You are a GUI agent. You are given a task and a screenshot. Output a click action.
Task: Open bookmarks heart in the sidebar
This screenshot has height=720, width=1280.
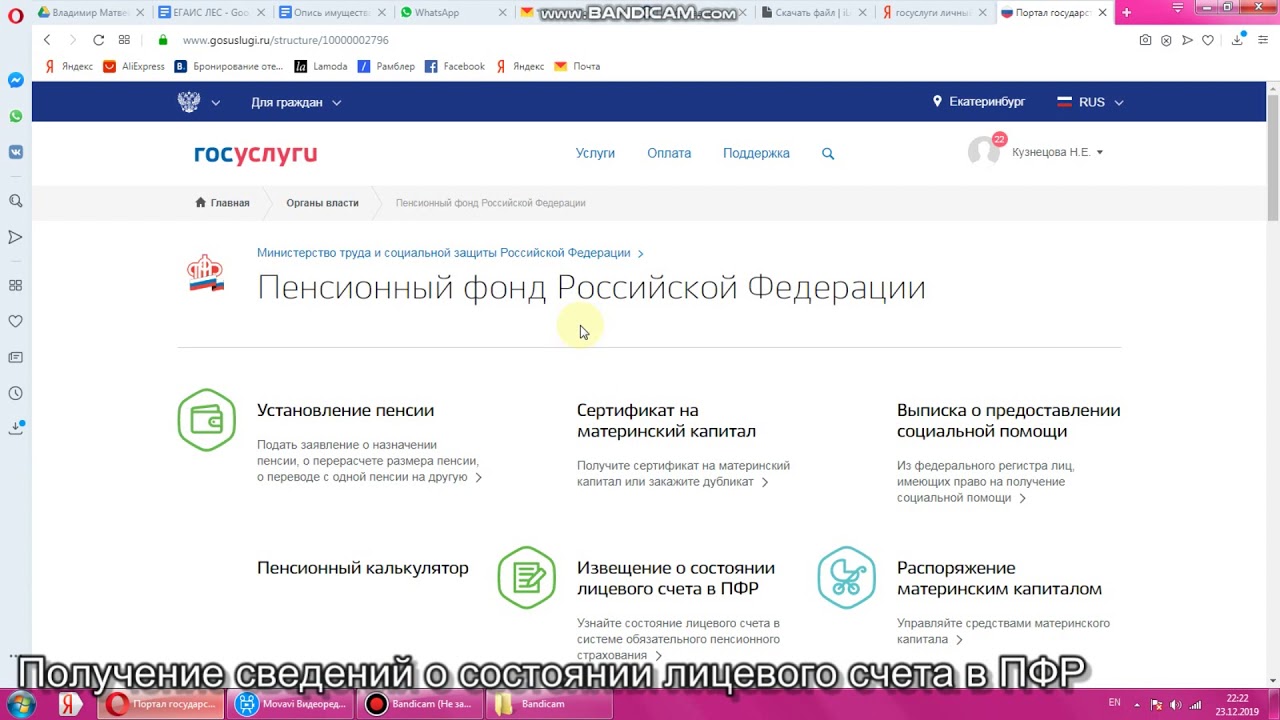[x=16, y=321]
